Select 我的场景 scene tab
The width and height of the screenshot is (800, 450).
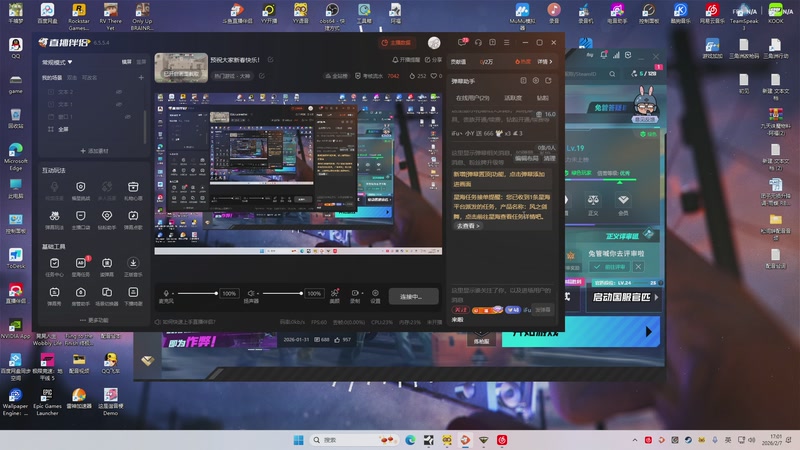(x=52, y=78)
